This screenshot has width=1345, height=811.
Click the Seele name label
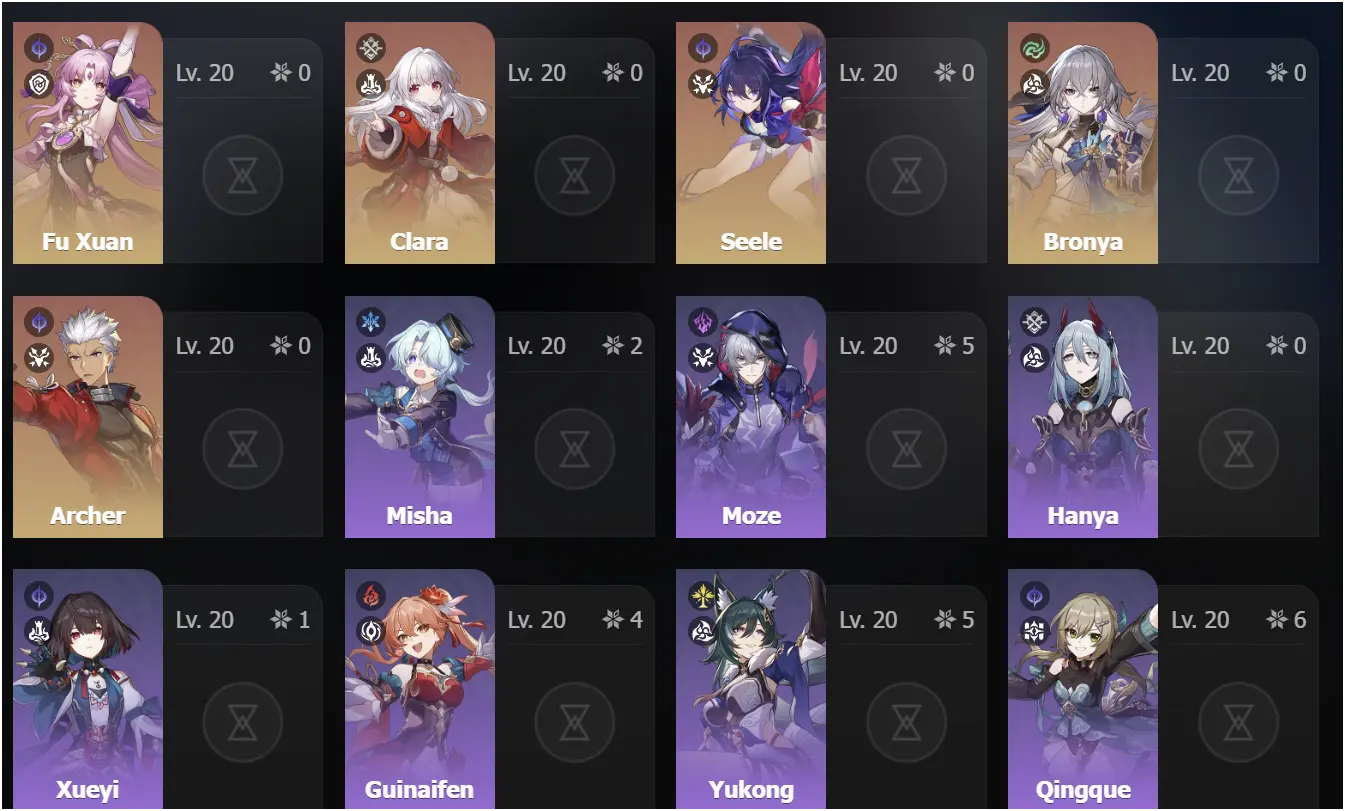point(751,242)
